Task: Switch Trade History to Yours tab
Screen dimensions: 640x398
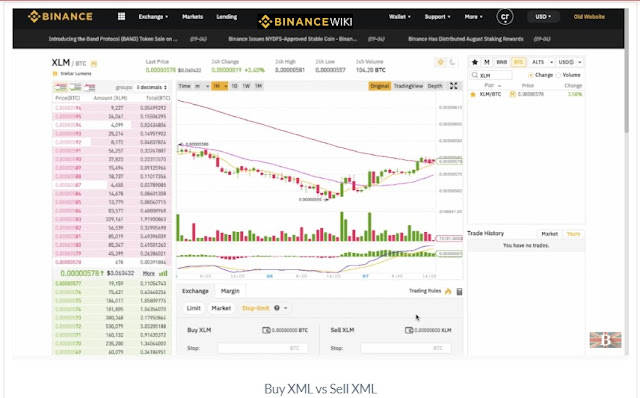Action: [x=573, y=234]
